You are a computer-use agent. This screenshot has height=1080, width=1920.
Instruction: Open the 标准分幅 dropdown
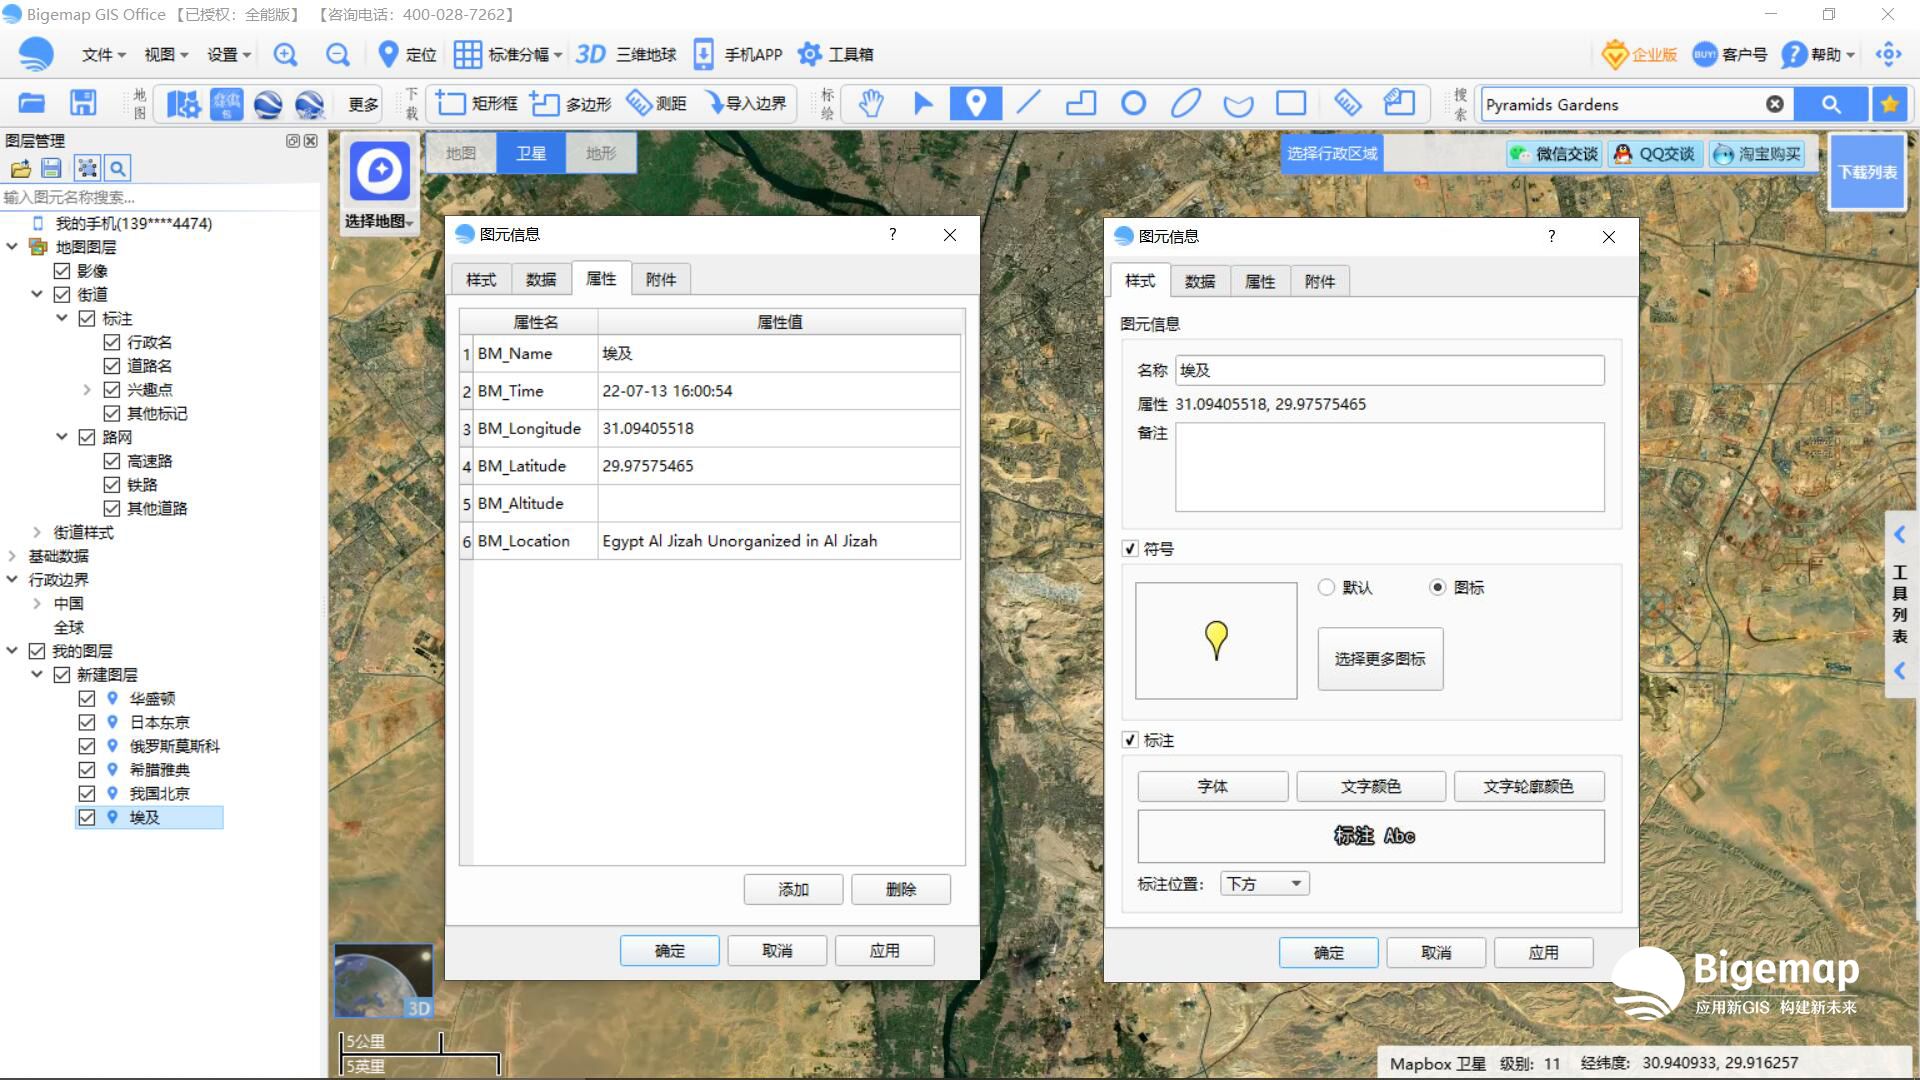[508, 54]
